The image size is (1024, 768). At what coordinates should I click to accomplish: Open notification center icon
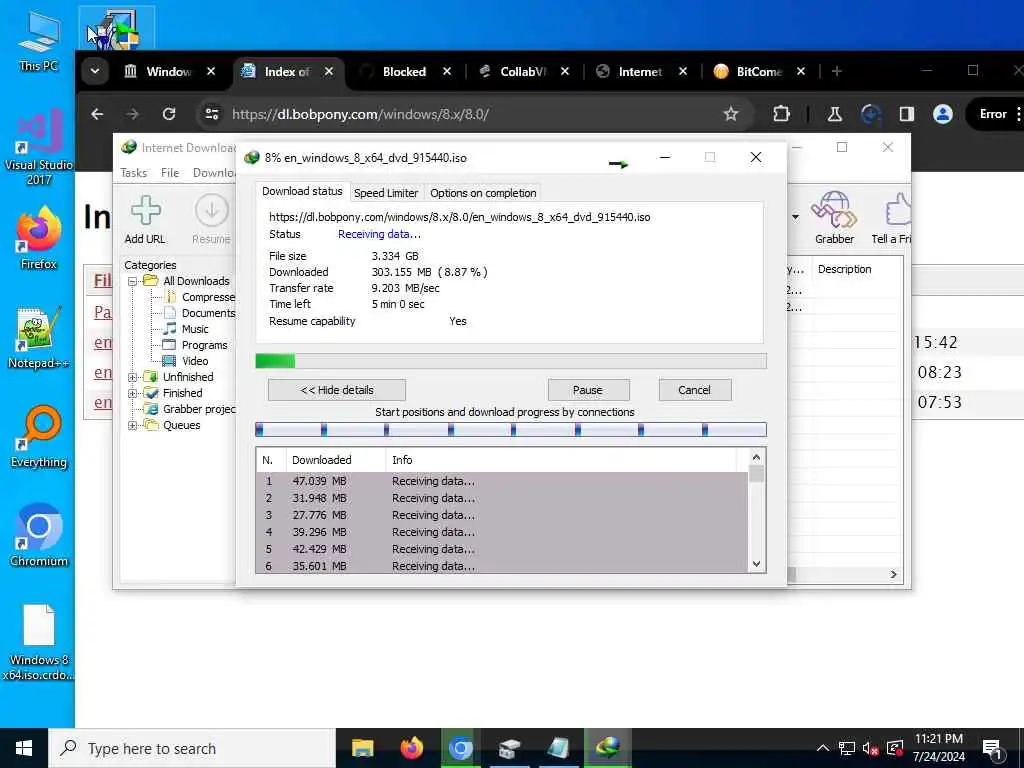(x=993, y=749)
